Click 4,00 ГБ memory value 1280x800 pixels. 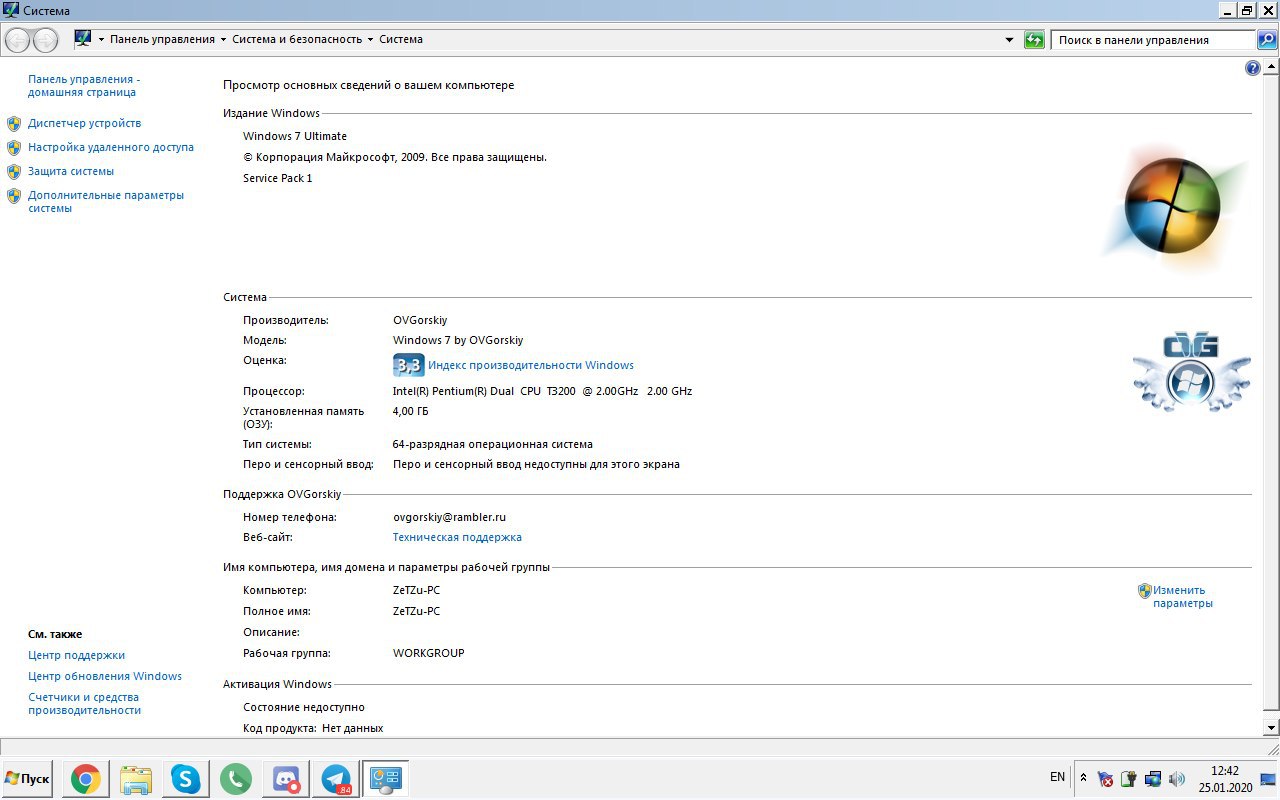(x=410, y=411)
